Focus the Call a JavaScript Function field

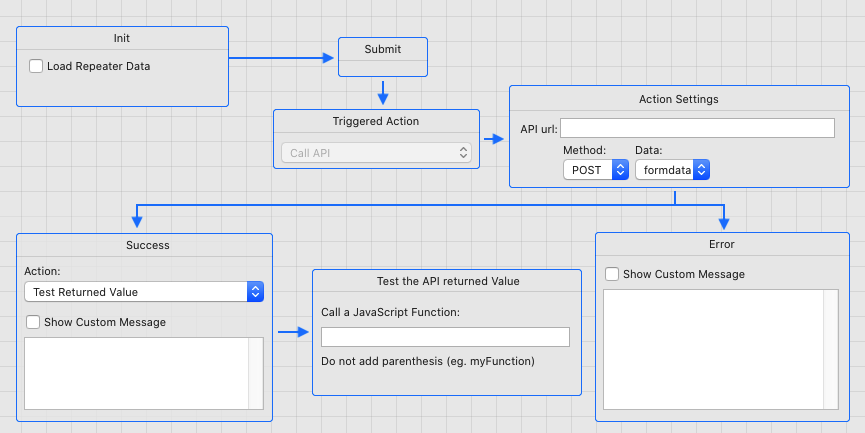445,337
